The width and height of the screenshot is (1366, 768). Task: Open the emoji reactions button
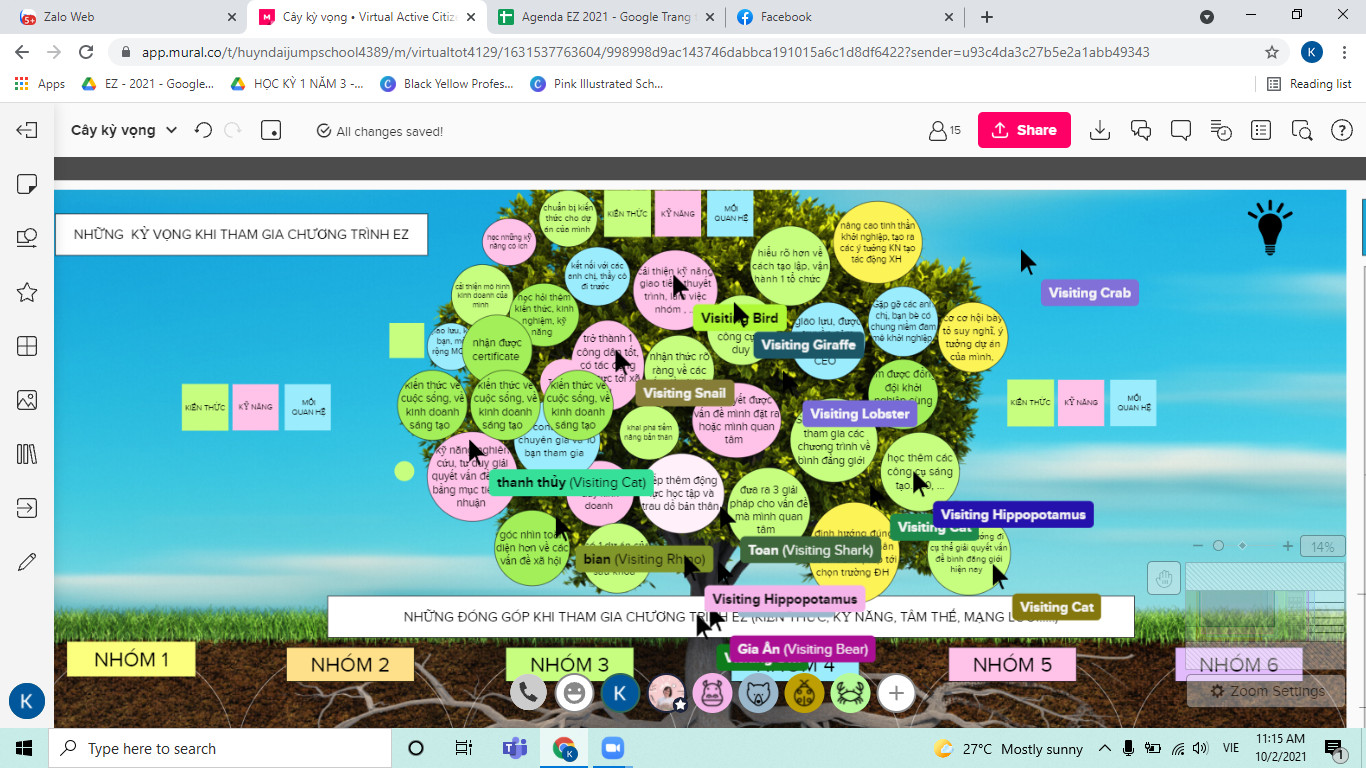coord(574,693)
